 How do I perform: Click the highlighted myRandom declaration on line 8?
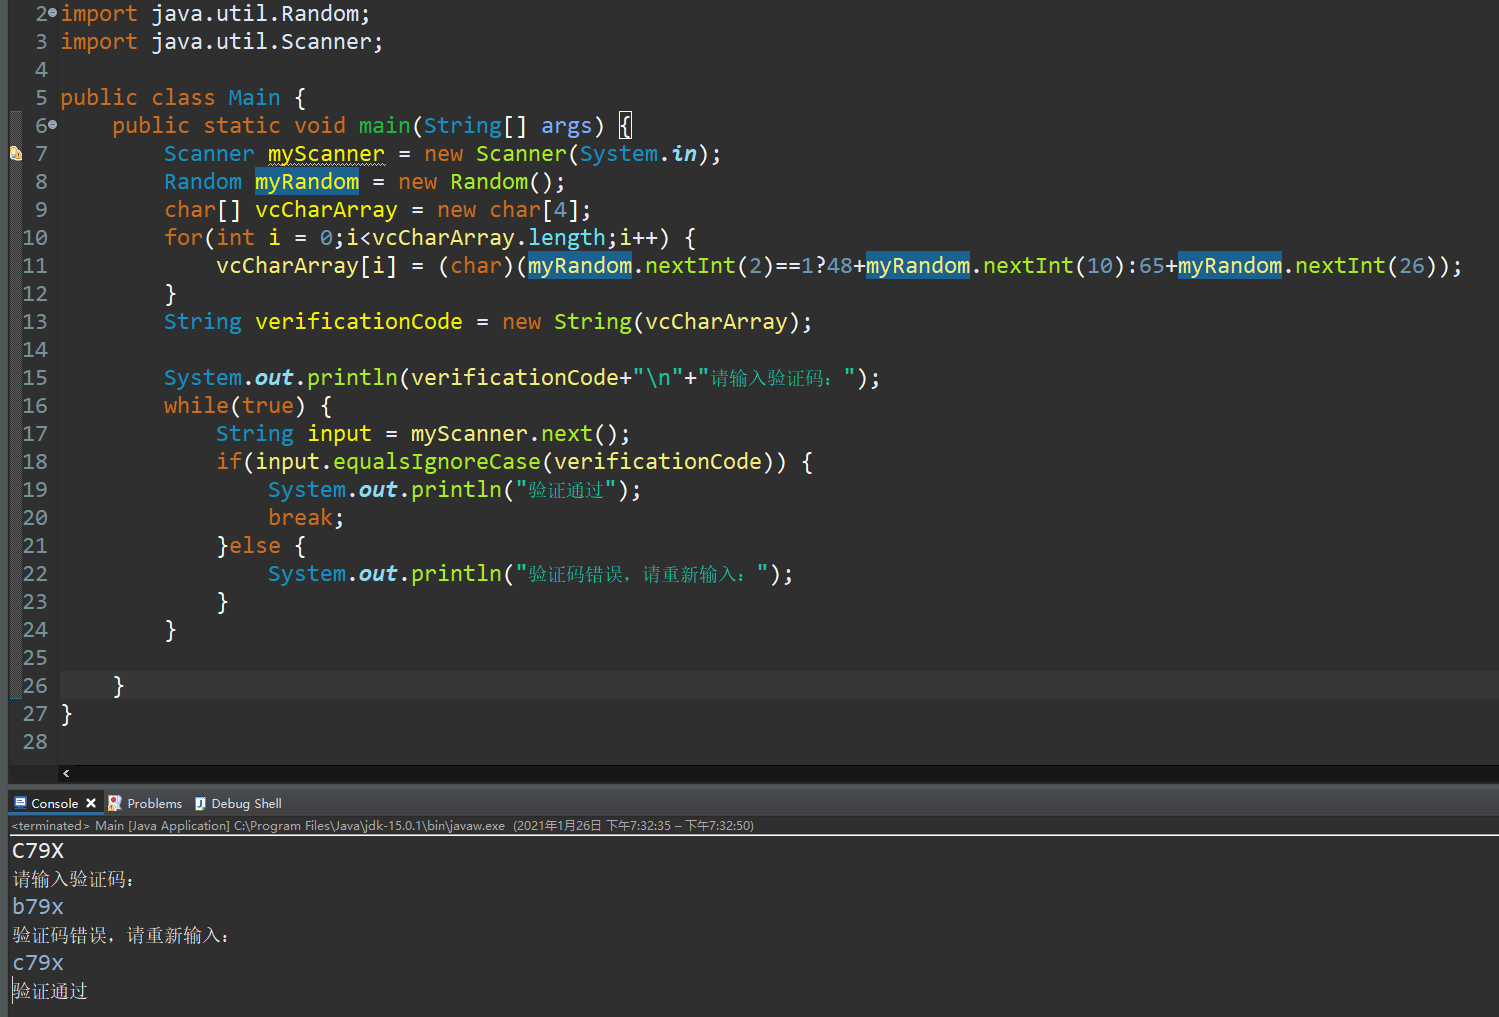(x=307, y=182)
